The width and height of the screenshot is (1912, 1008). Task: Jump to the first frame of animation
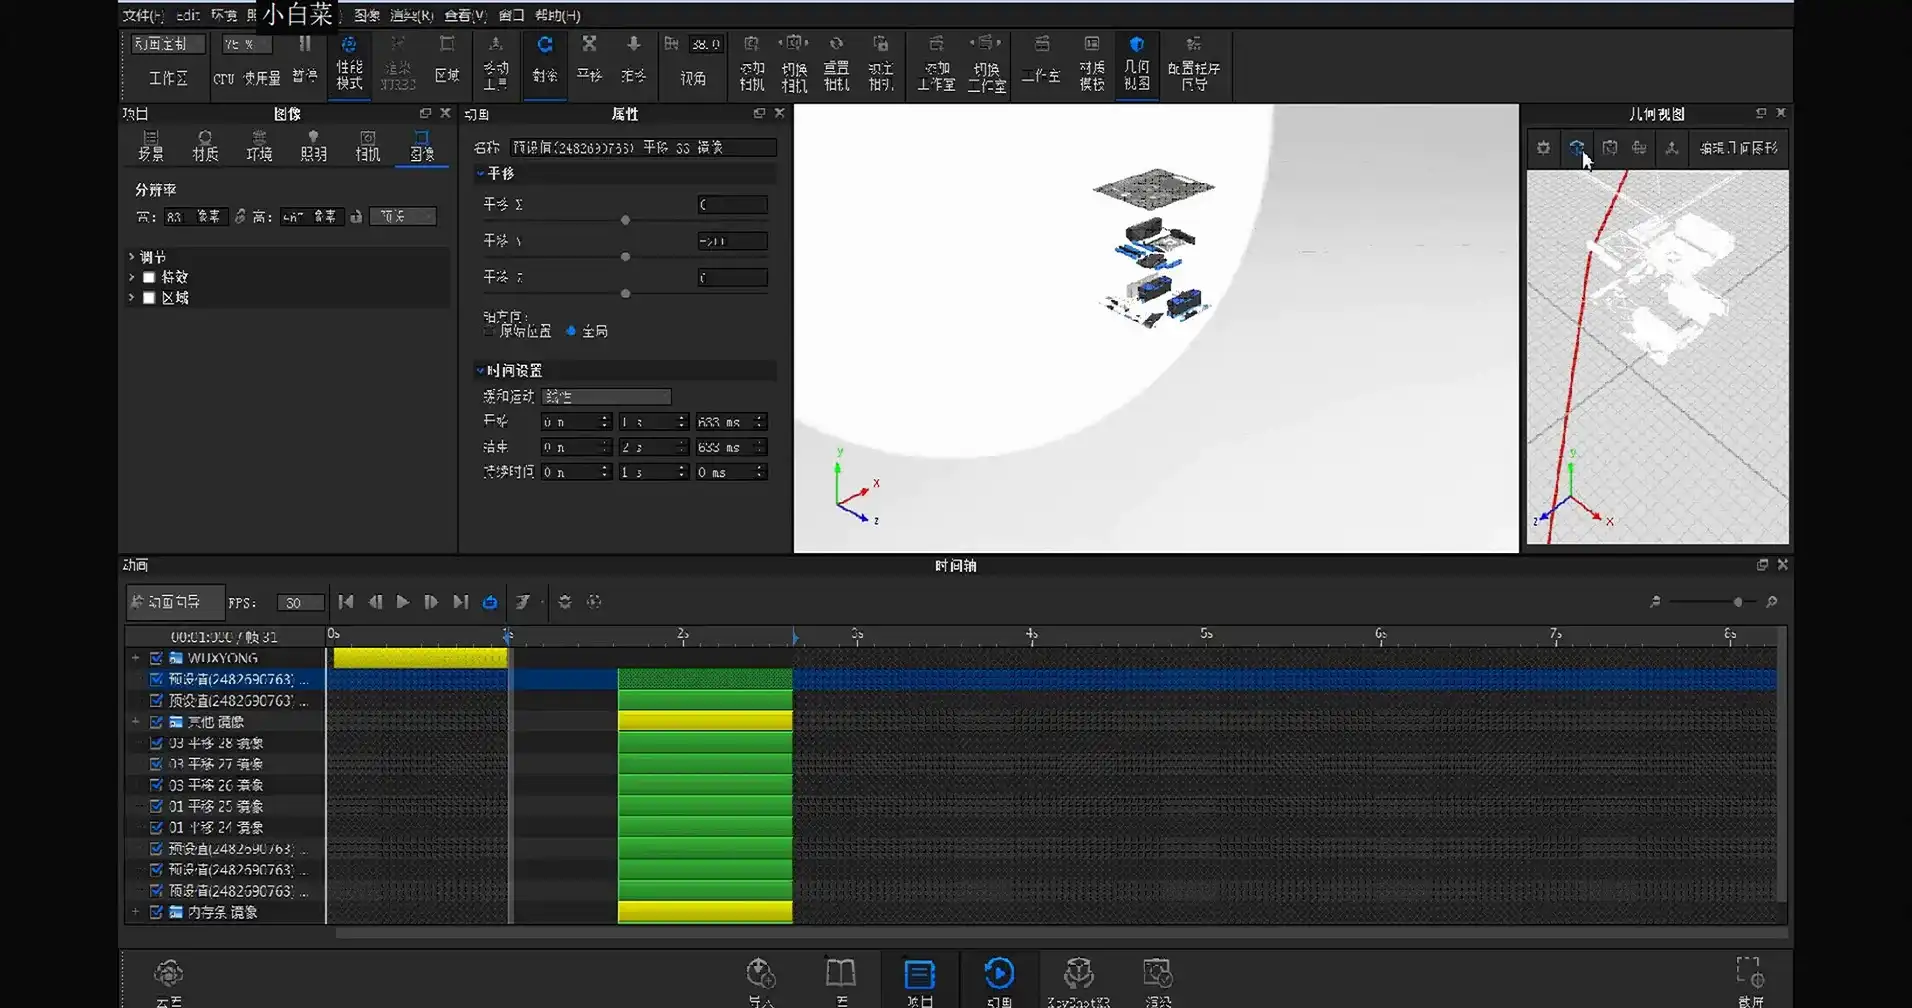tap(346, 602)
